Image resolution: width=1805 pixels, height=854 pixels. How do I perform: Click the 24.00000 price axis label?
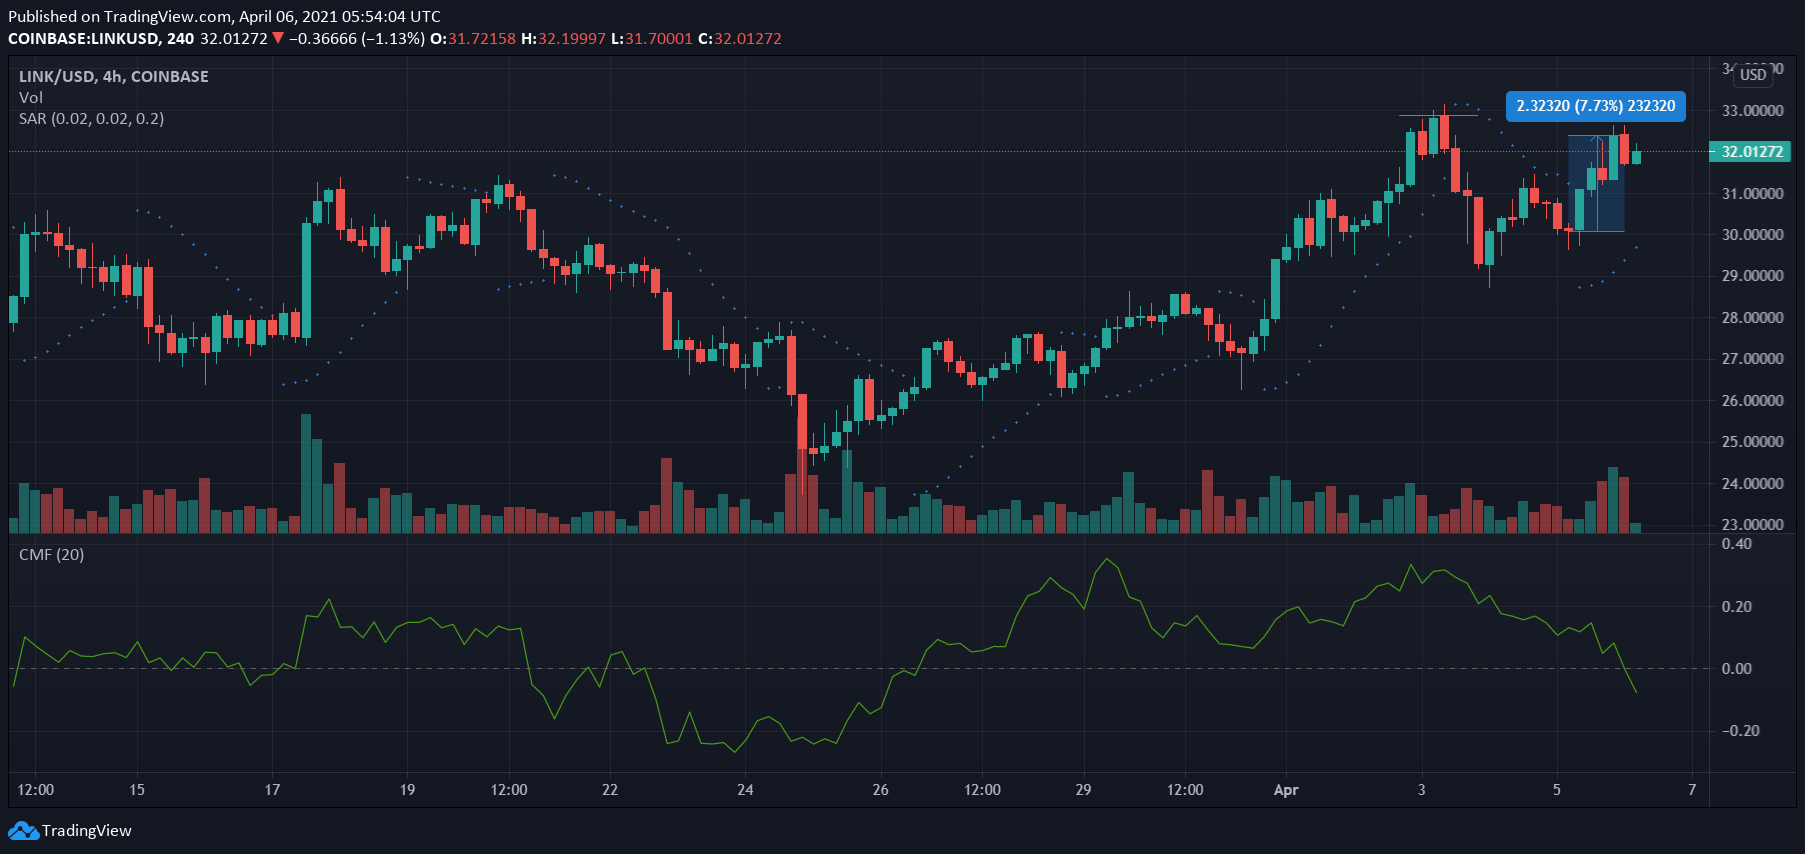1752,484
